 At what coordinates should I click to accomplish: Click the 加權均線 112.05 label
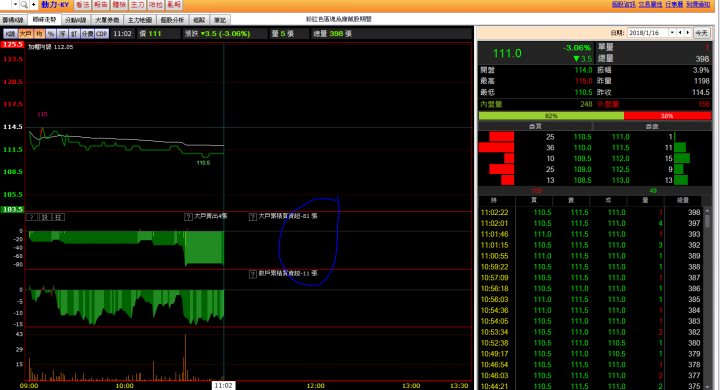click(x=51, y=47)
